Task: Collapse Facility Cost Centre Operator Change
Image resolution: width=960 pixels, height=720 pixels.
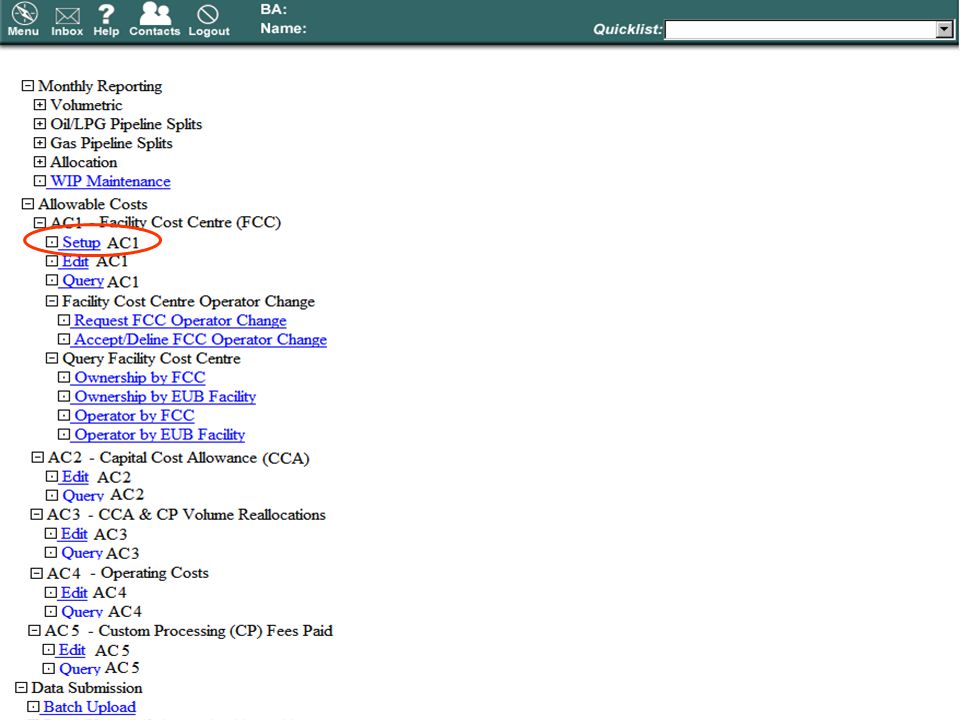Action: pyautogui.click(x=52, y=301)
